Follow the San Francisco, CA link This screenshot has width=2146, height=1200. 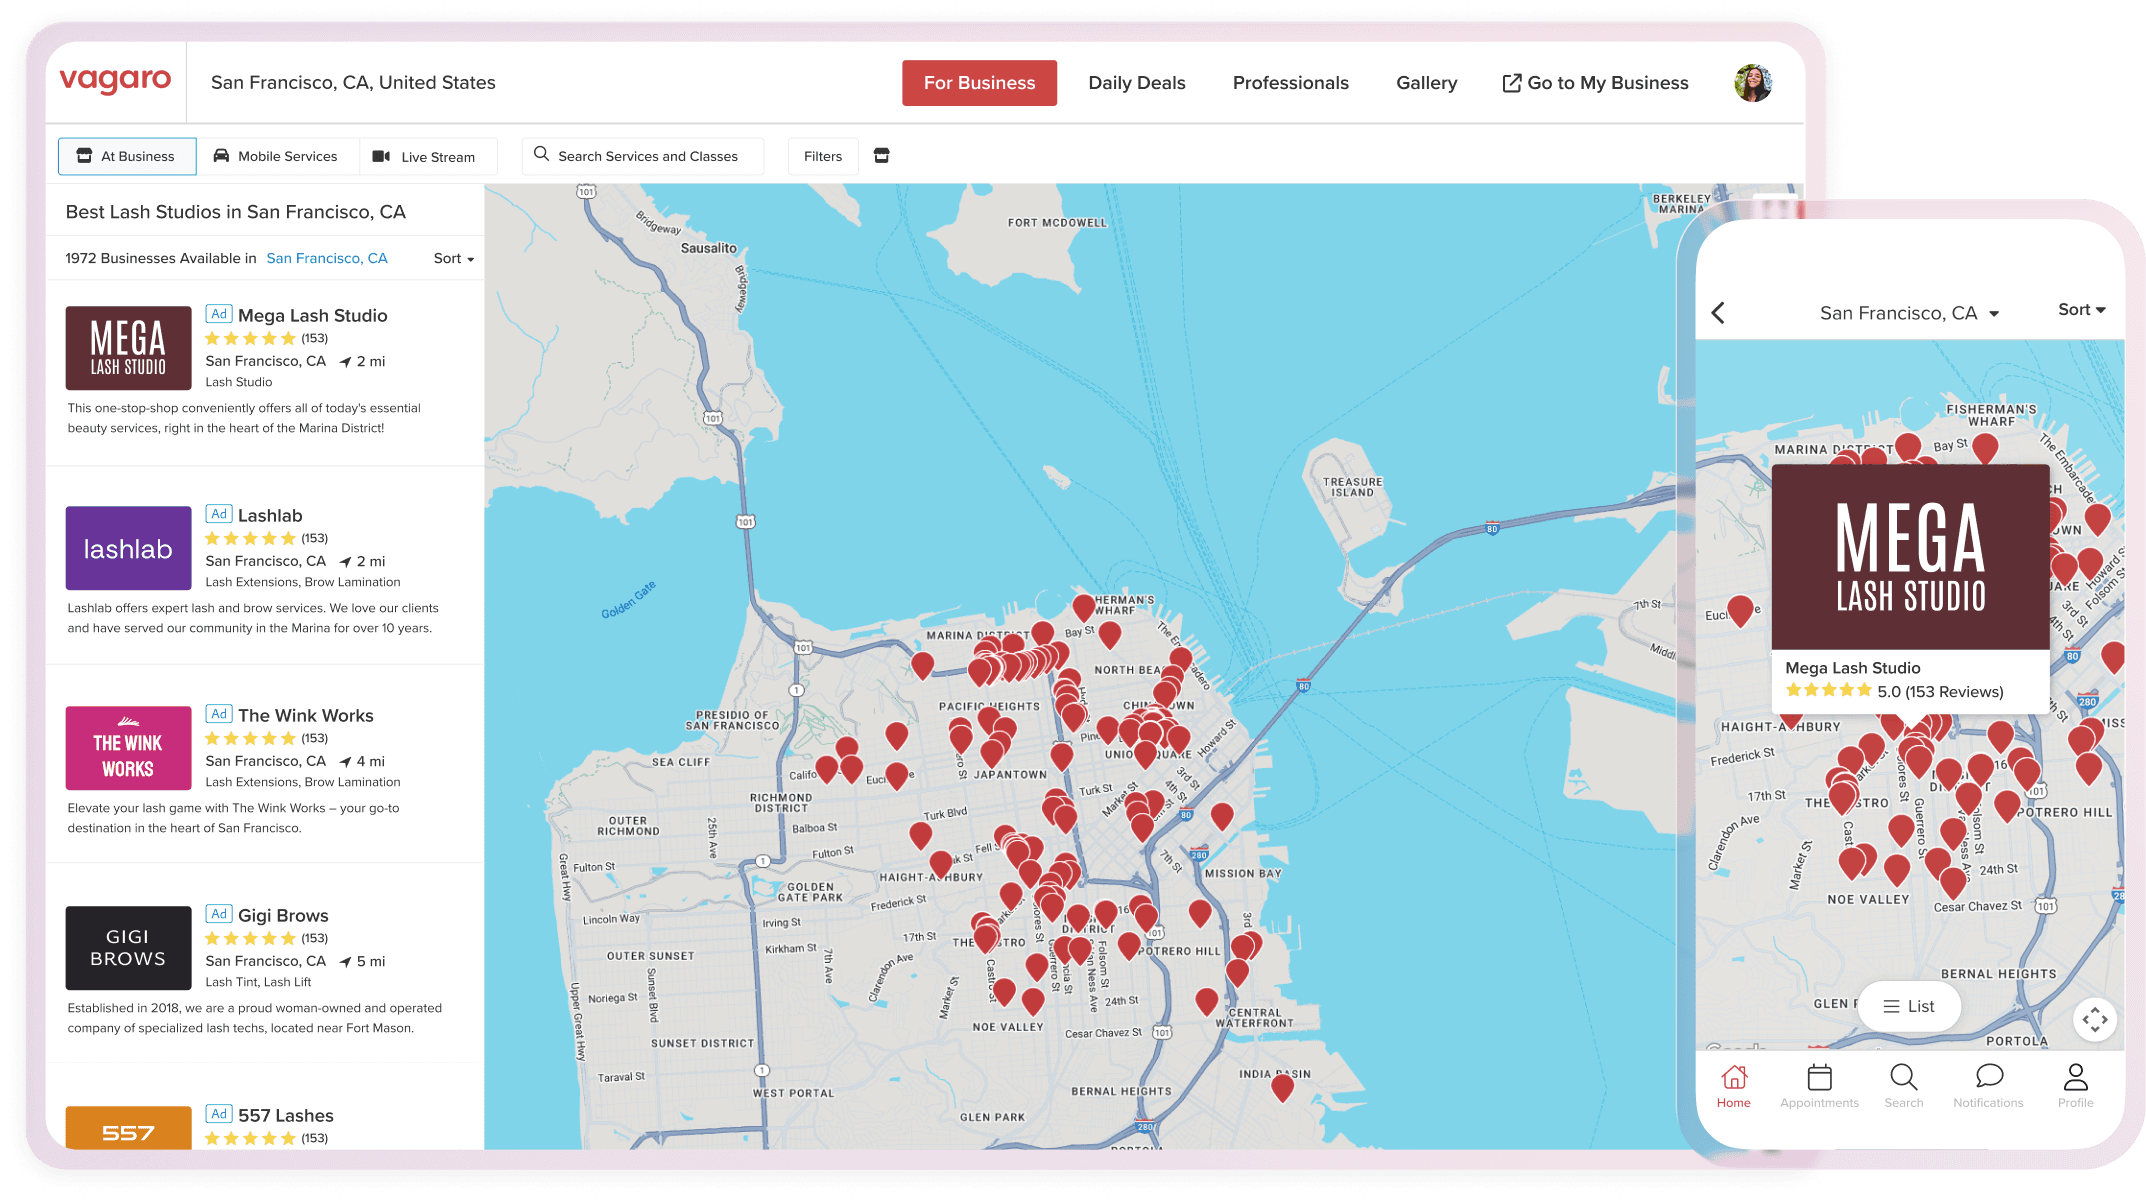pyautogui.click(x=326, y=258)
